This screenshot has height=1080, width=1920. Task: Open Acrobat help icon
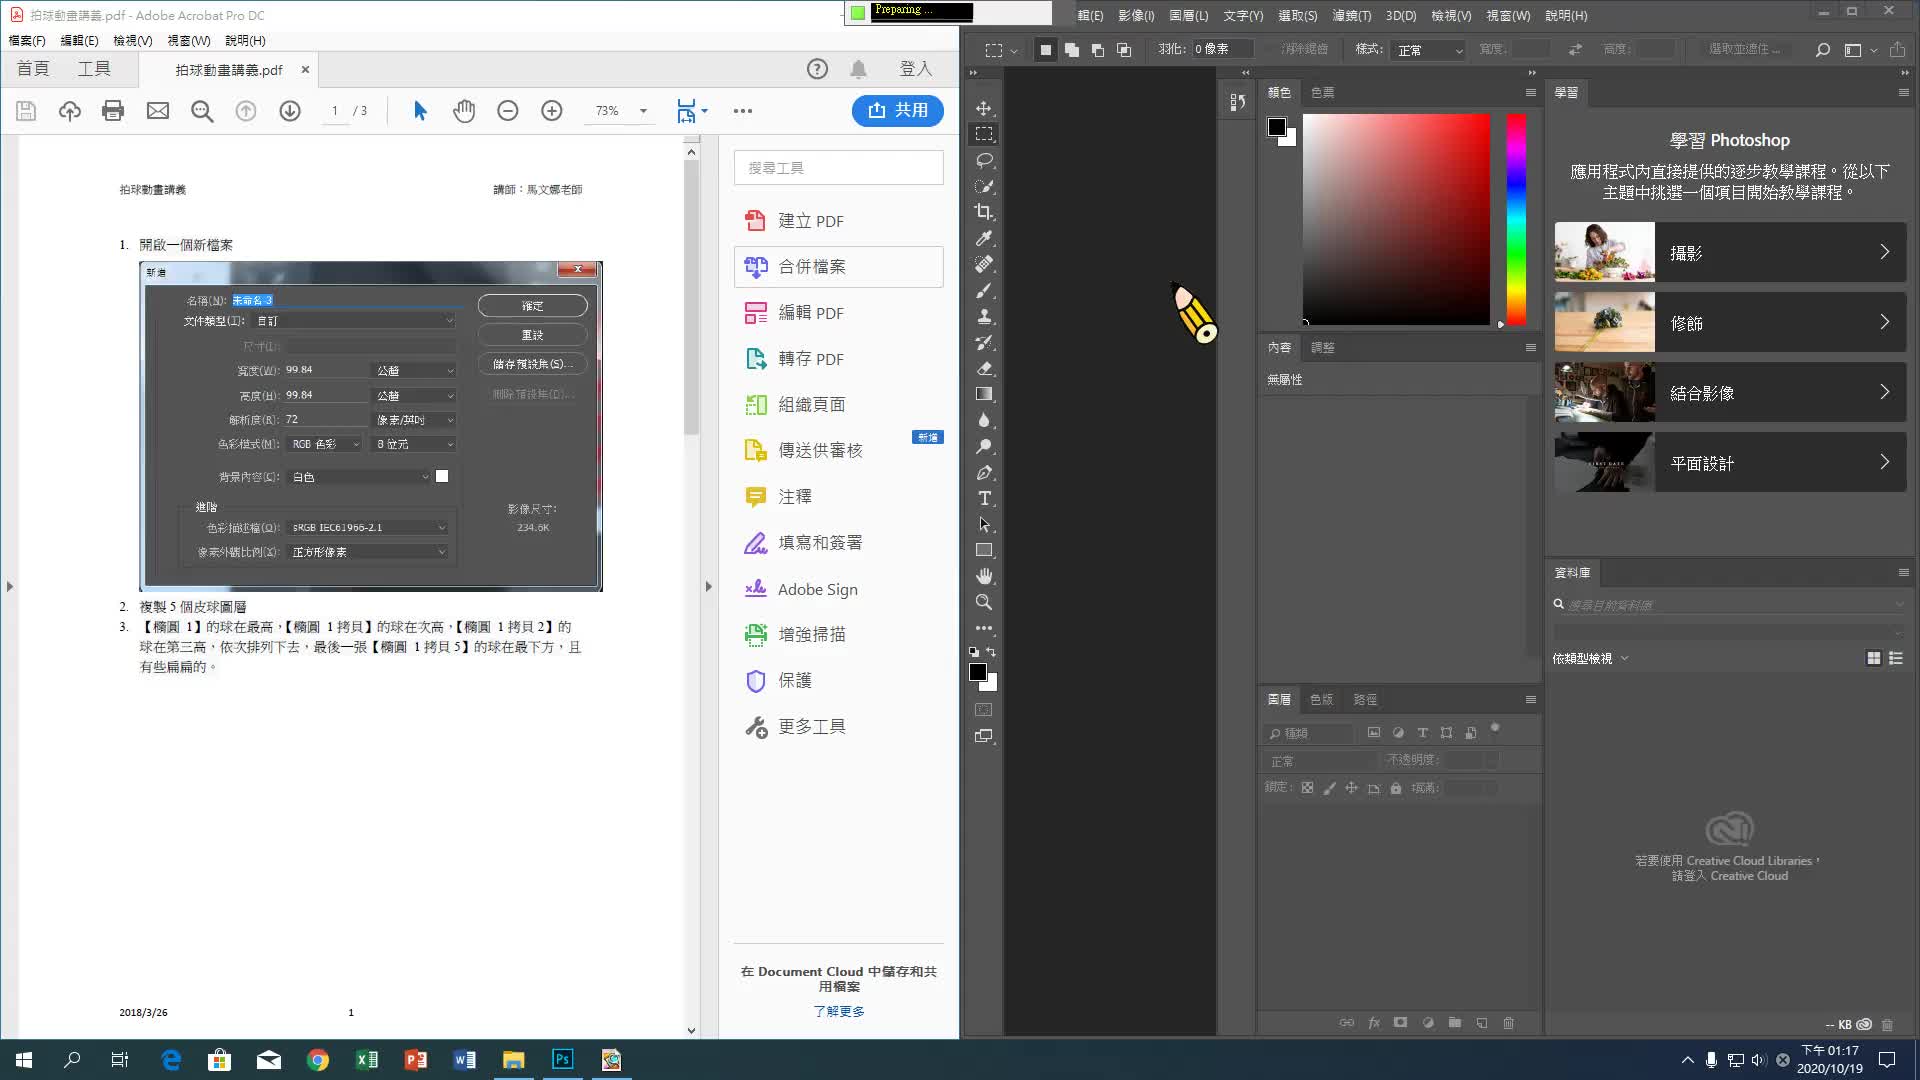coord(817,69)
